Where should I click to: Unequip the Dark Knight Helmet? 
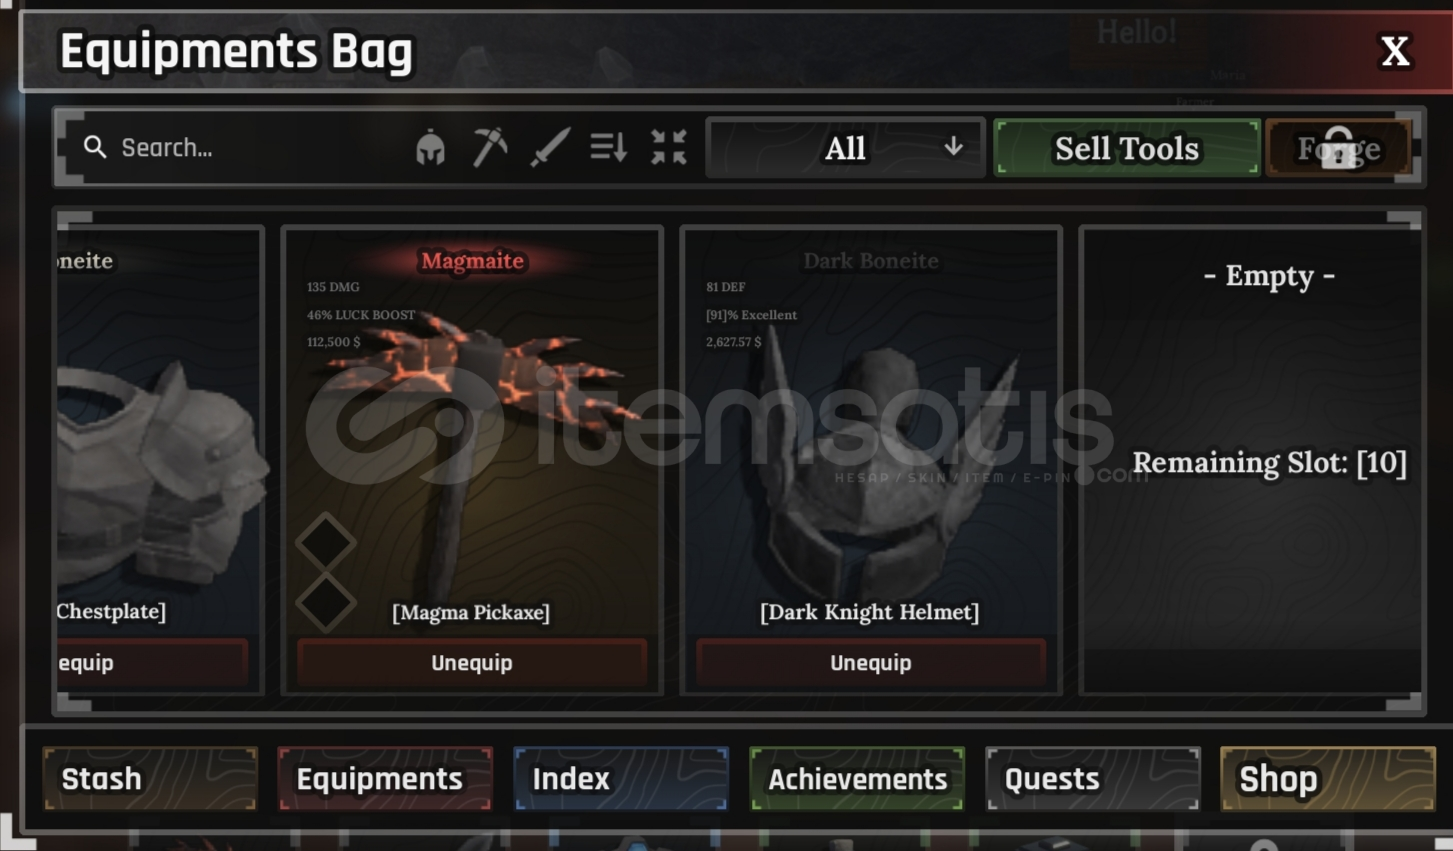click(871, 662)
